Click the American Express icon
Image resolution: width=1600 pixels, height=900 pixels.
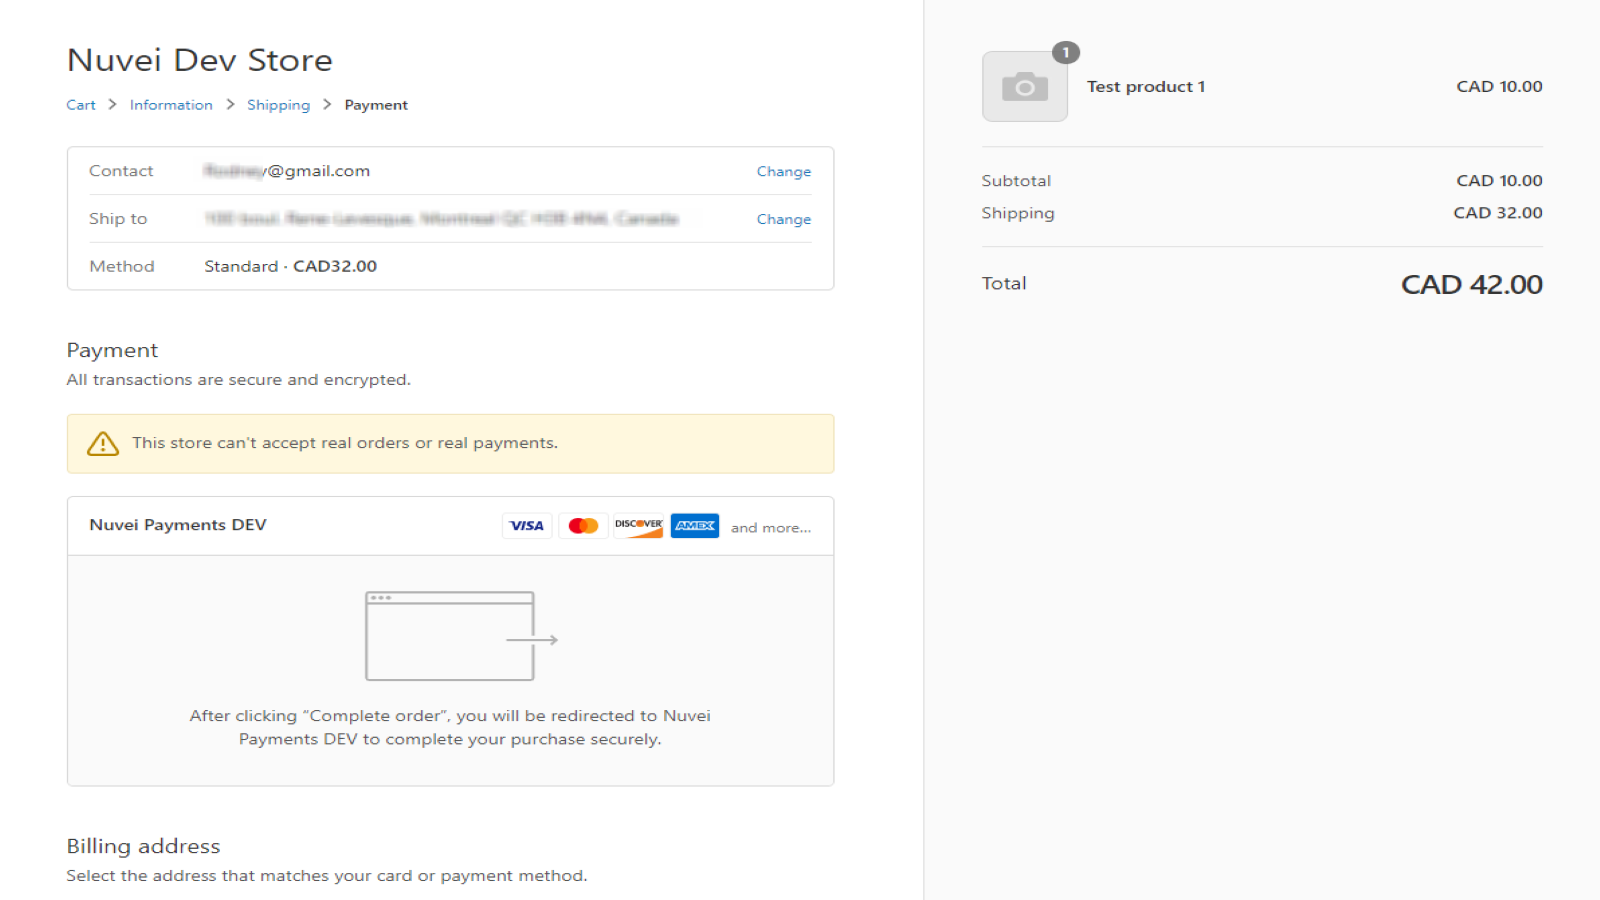695,526
